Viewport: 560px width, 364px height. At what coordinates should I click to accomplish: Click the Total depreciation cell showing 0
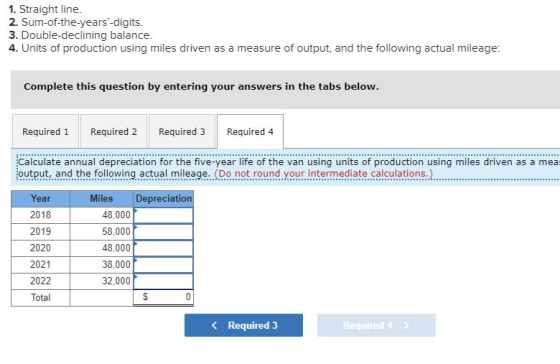[164, 297]
